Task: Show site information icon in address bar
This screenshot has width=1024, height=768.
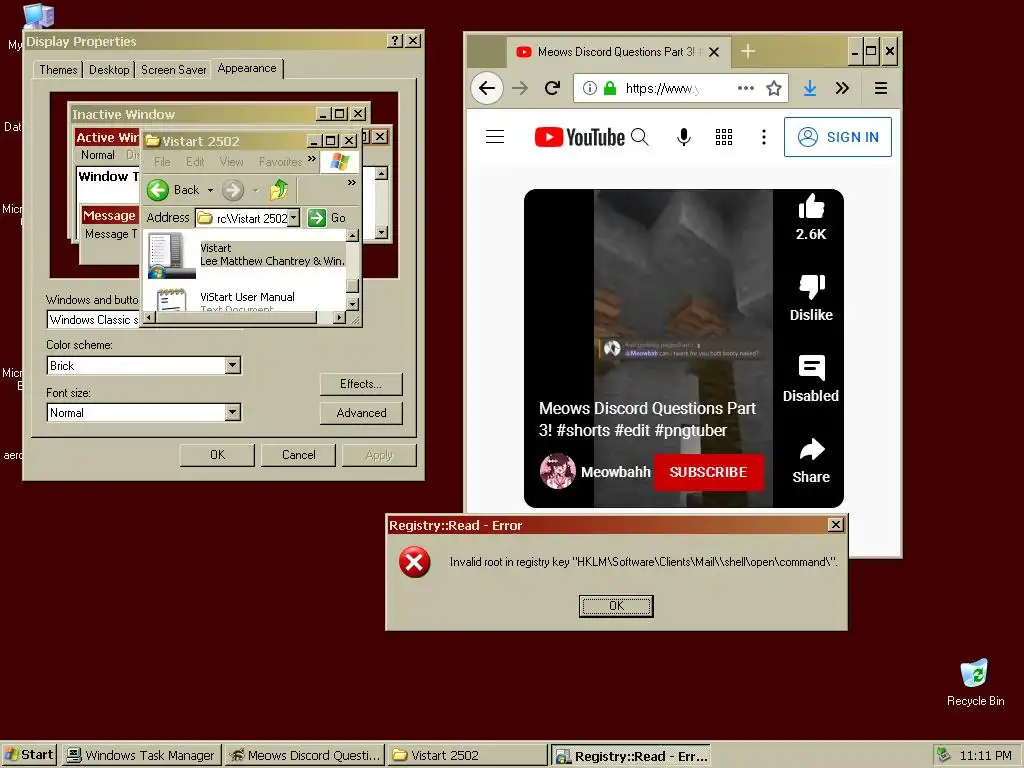Action: tap(589, 88)
